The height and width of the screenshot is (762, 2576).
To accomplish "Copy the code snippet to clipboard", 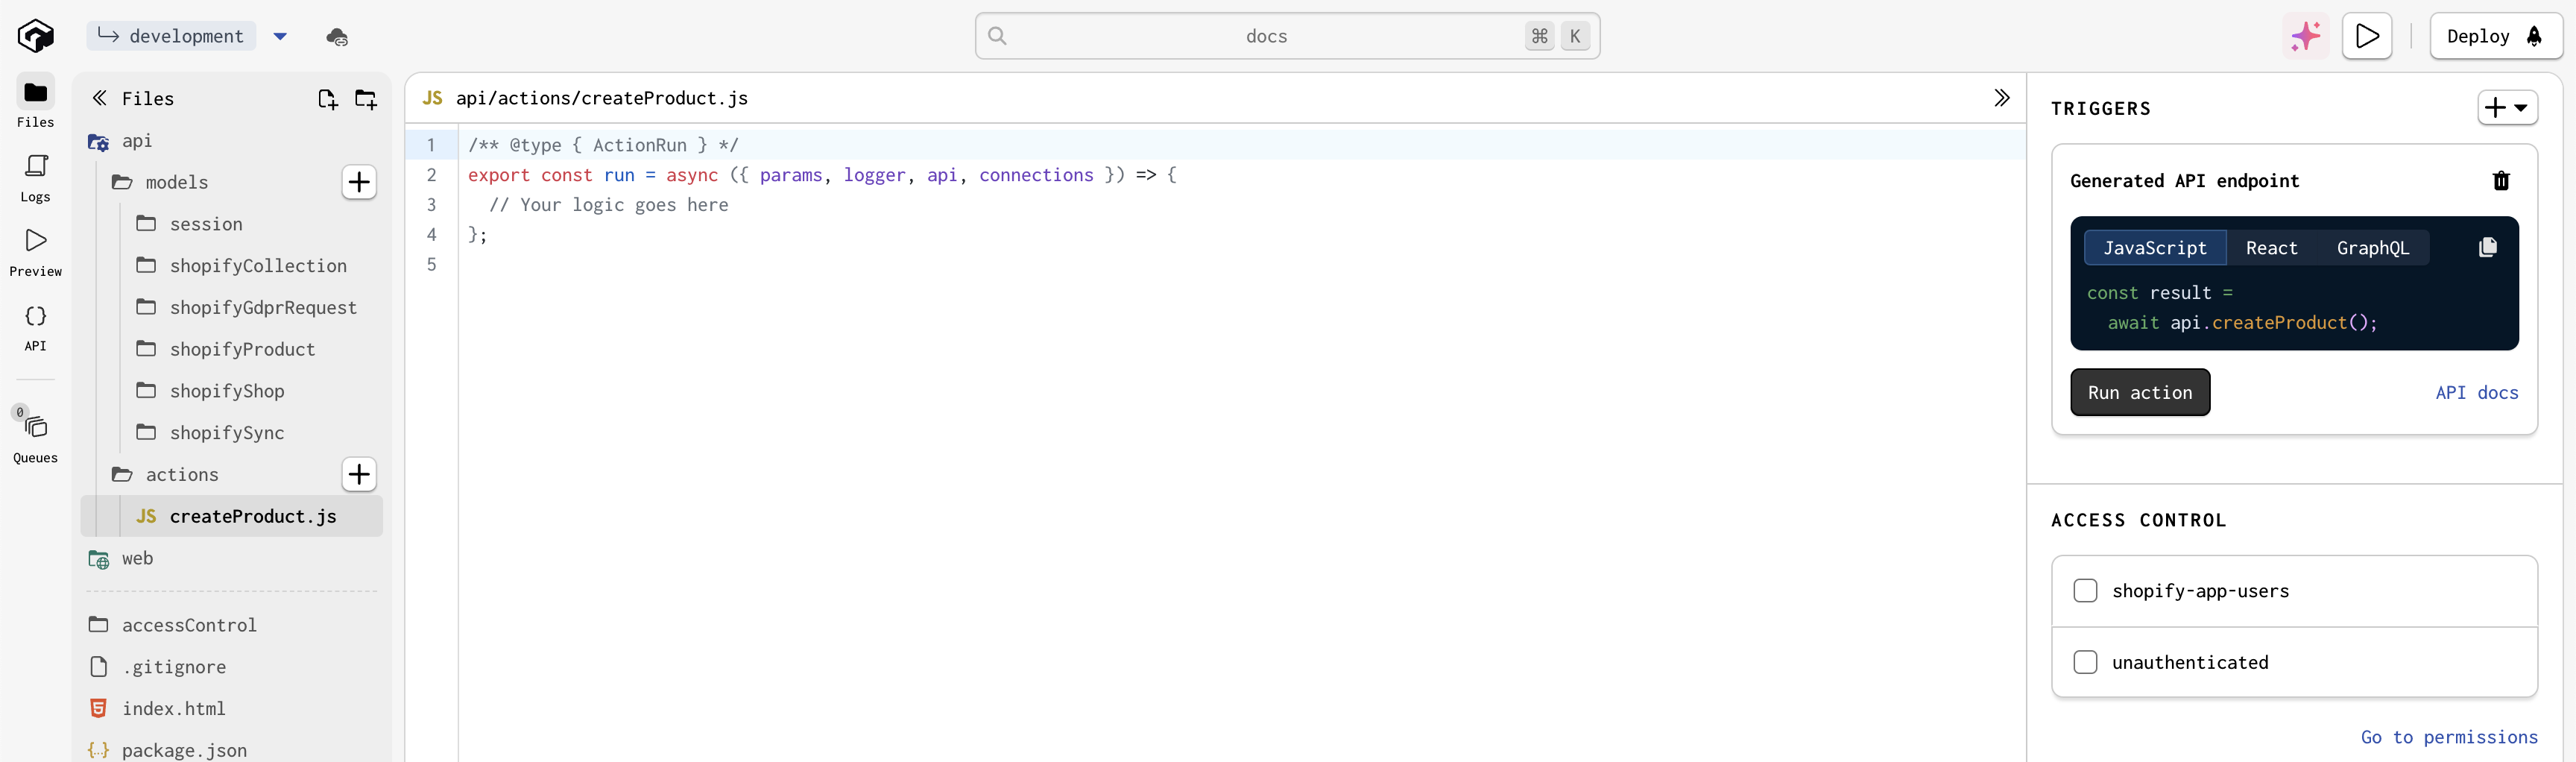I will coord(2488,247).
